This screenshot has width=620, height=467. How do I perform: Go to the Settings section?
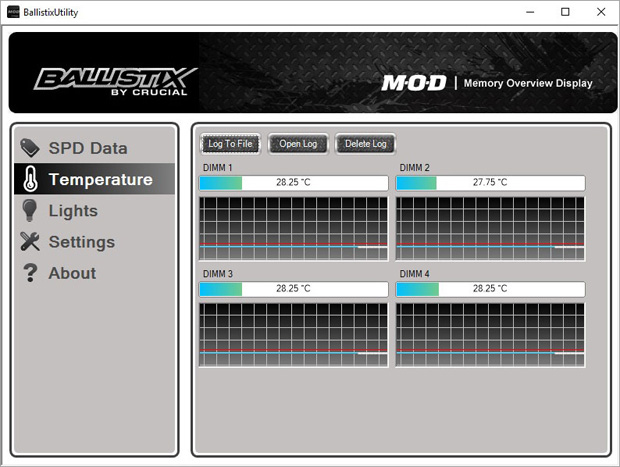pyautogui.click(x=94, y=242)
